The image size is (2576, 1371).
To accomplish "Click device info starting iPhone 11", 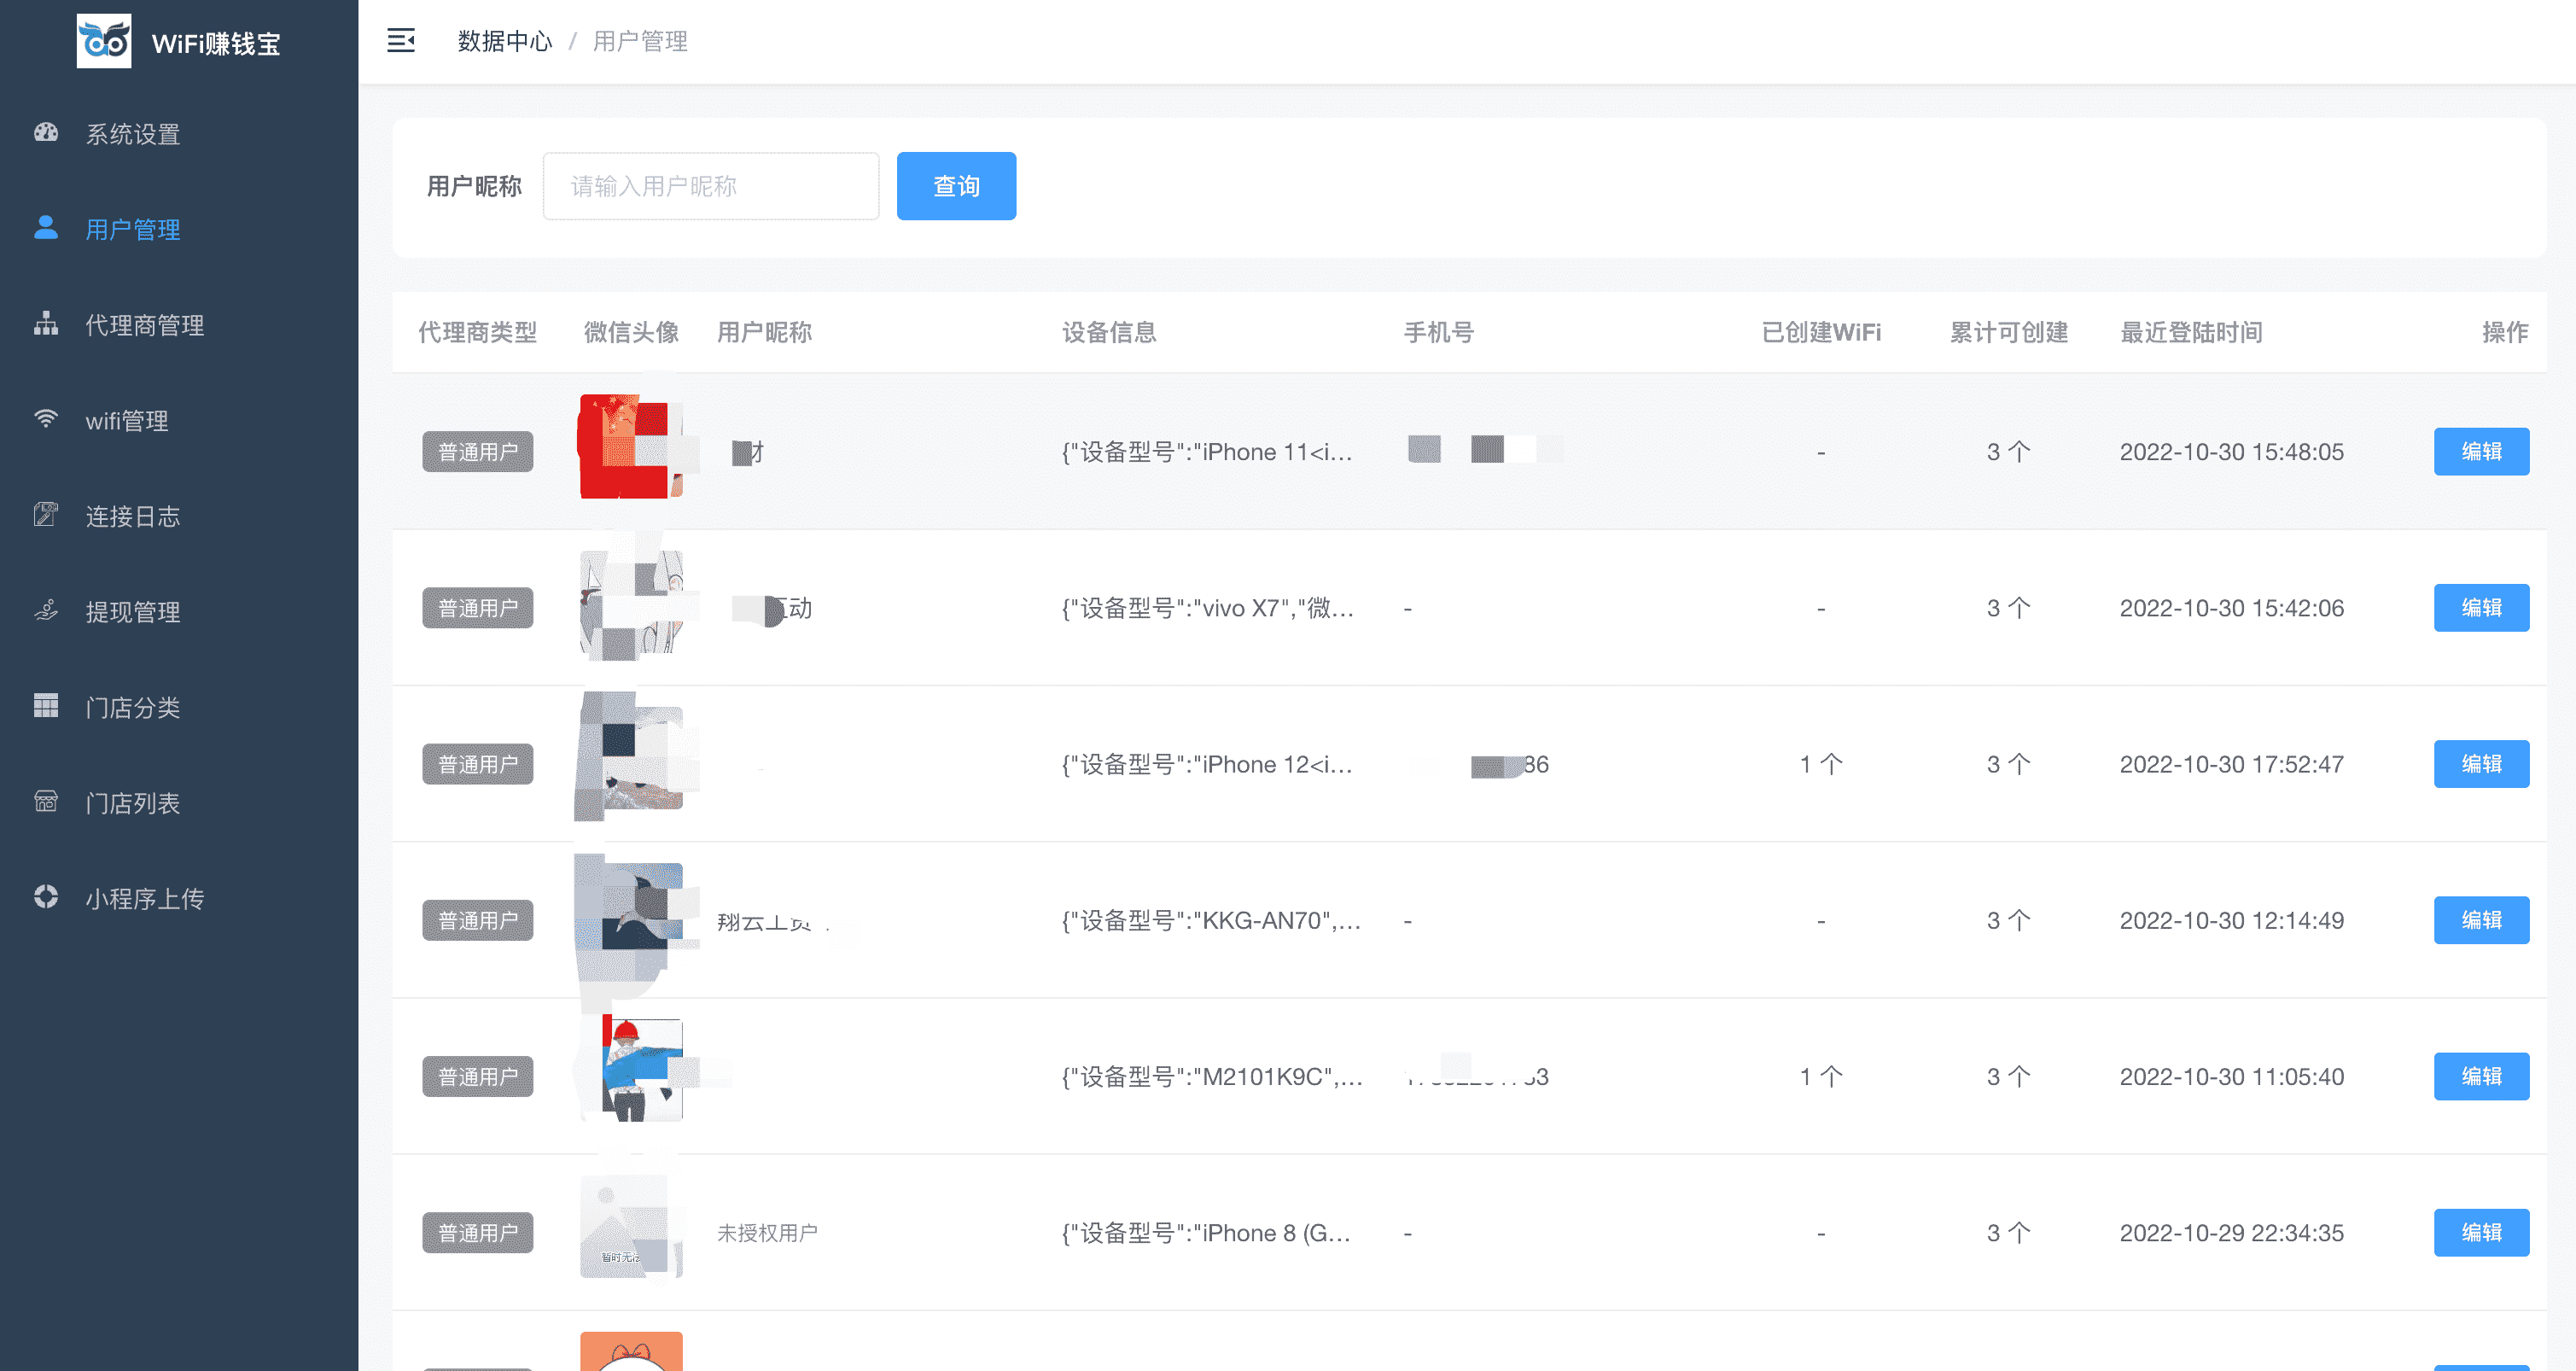I will pos(1207,452).
